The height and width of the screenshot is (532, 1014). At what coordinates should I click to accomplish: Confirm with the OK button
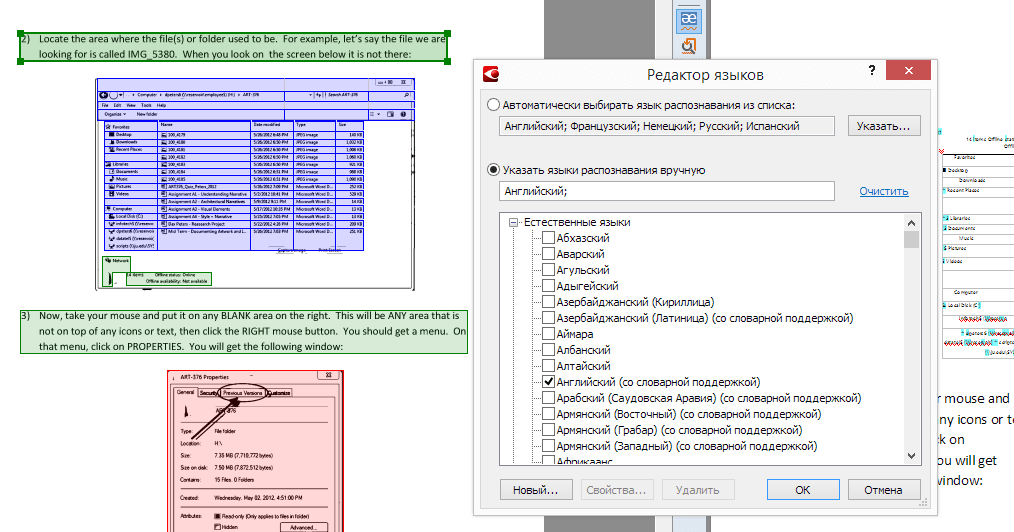(801, 490)
